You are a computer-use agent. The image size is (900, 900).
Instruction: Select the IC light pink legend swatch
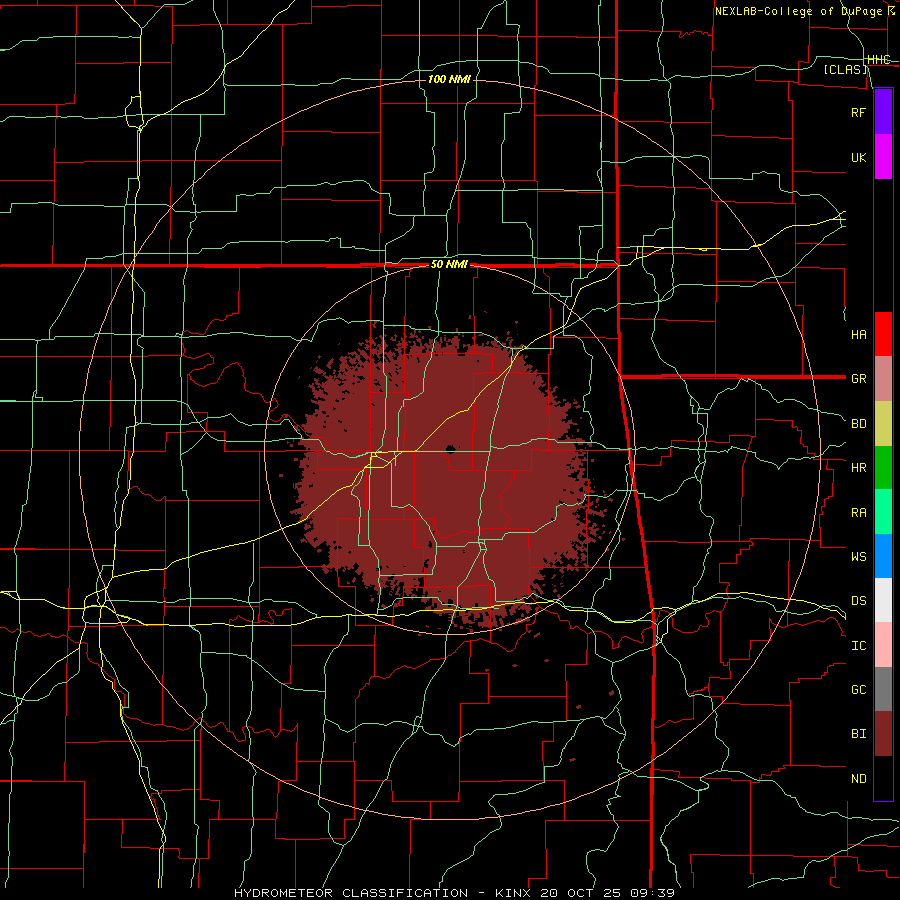[883, 645]
